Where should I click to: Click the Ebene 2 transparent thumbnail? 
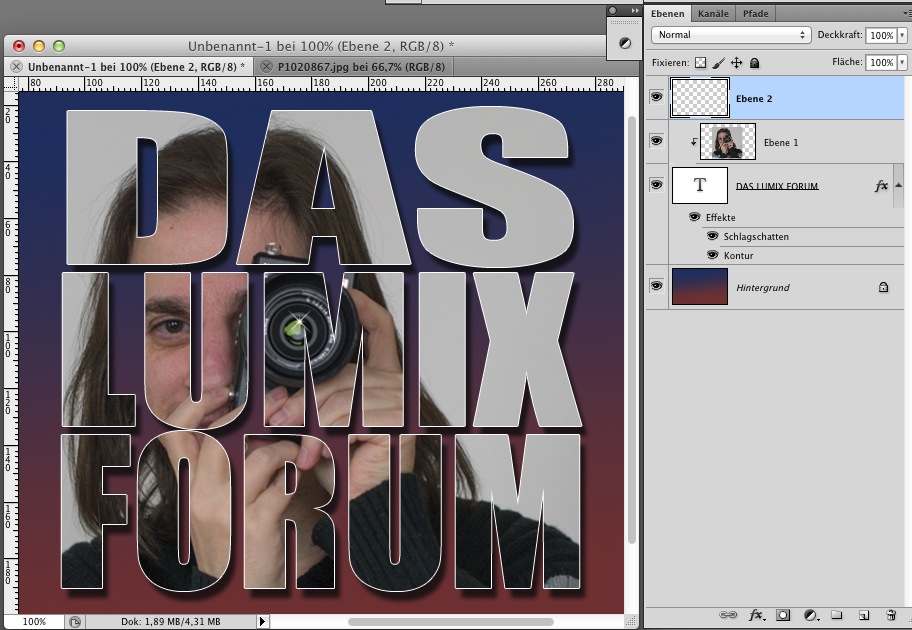[700, 98]
